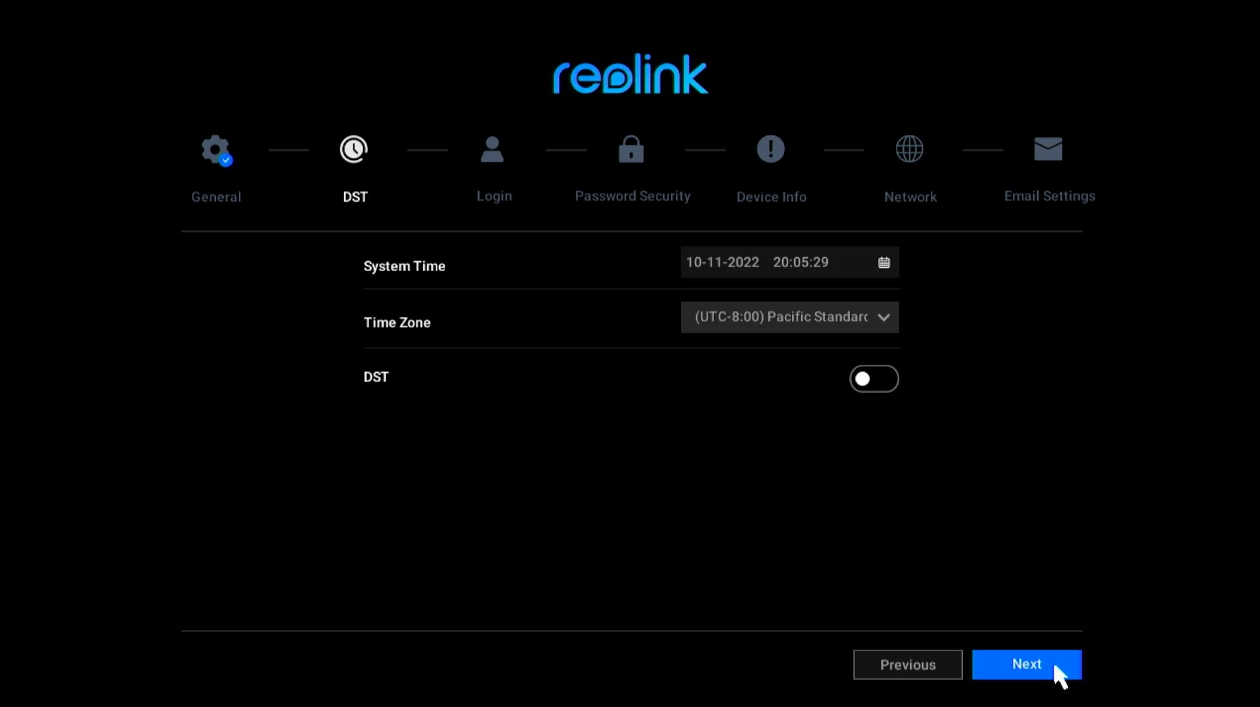Click the Next button
Screen dimensions: 1260x707
[1027, 664]
